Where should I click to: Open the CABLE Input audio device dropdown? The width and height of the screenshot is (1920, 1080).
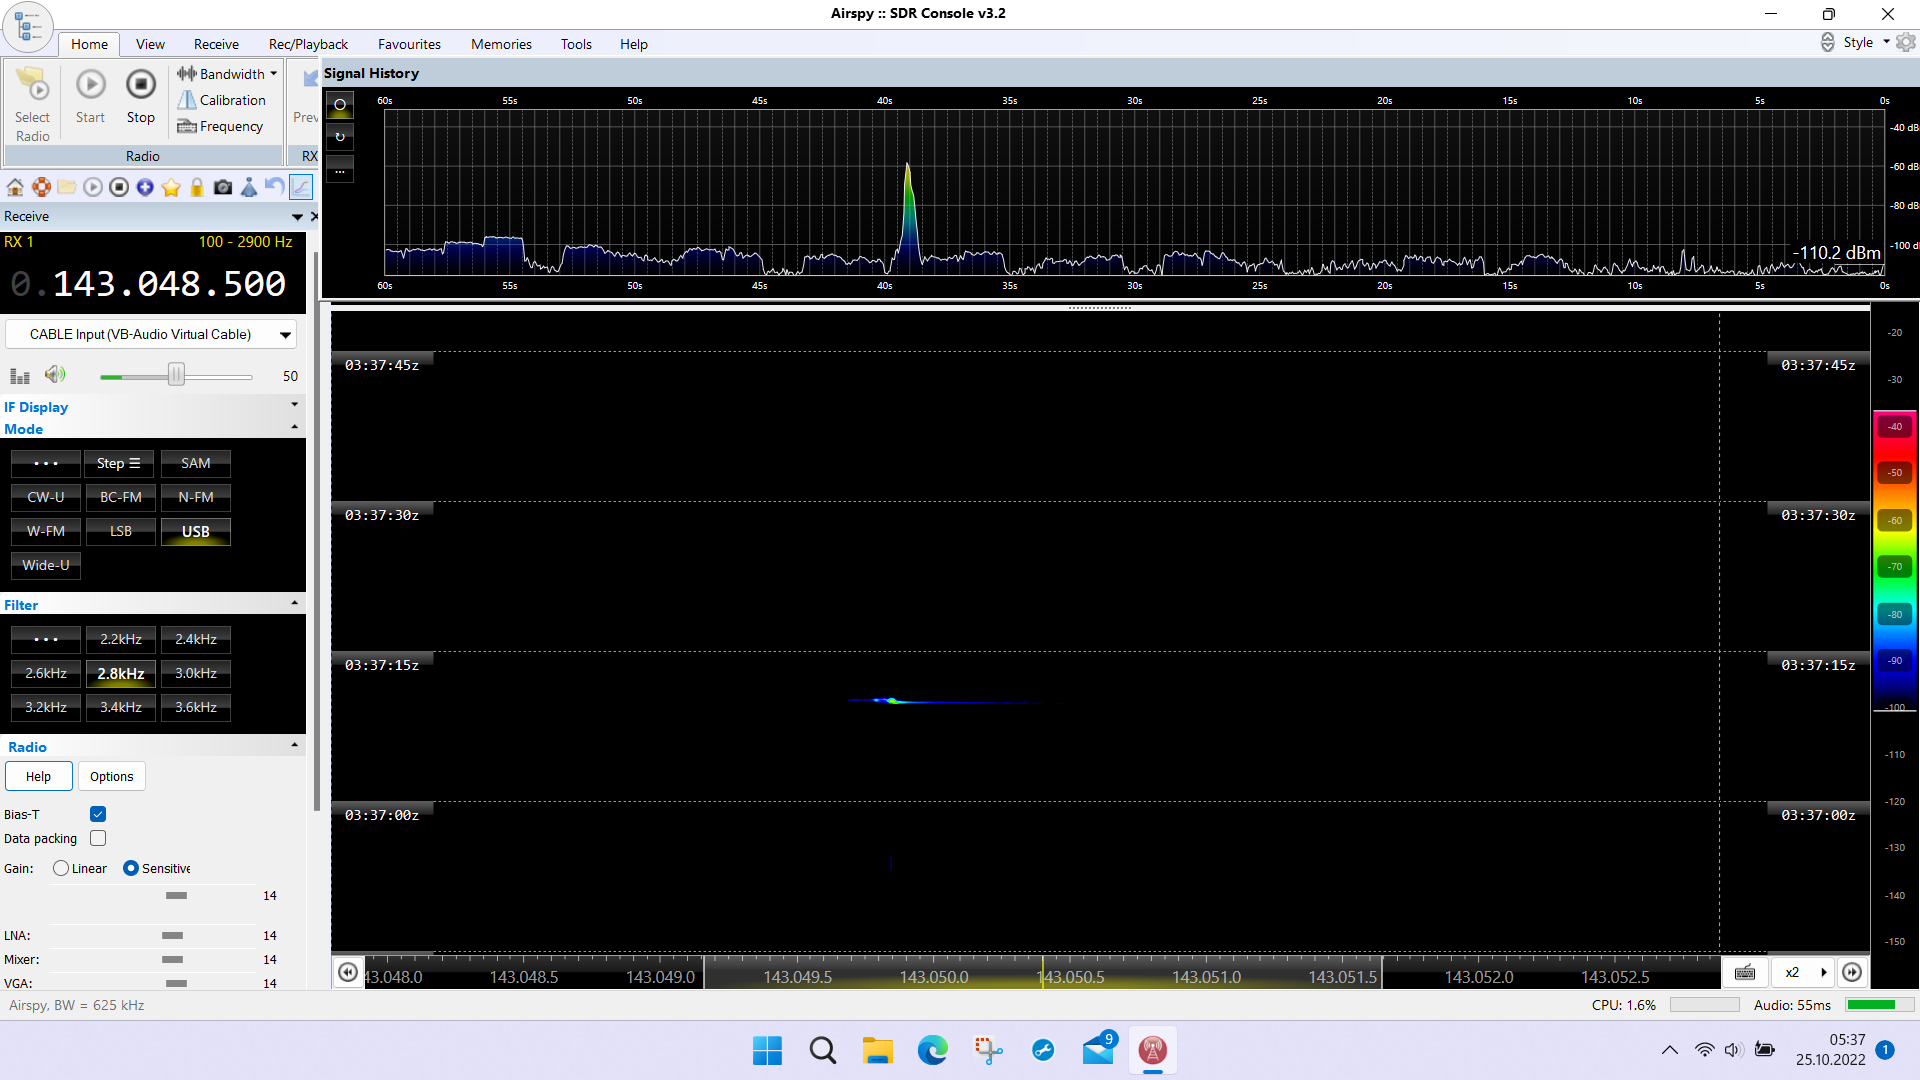coord(151,334)
